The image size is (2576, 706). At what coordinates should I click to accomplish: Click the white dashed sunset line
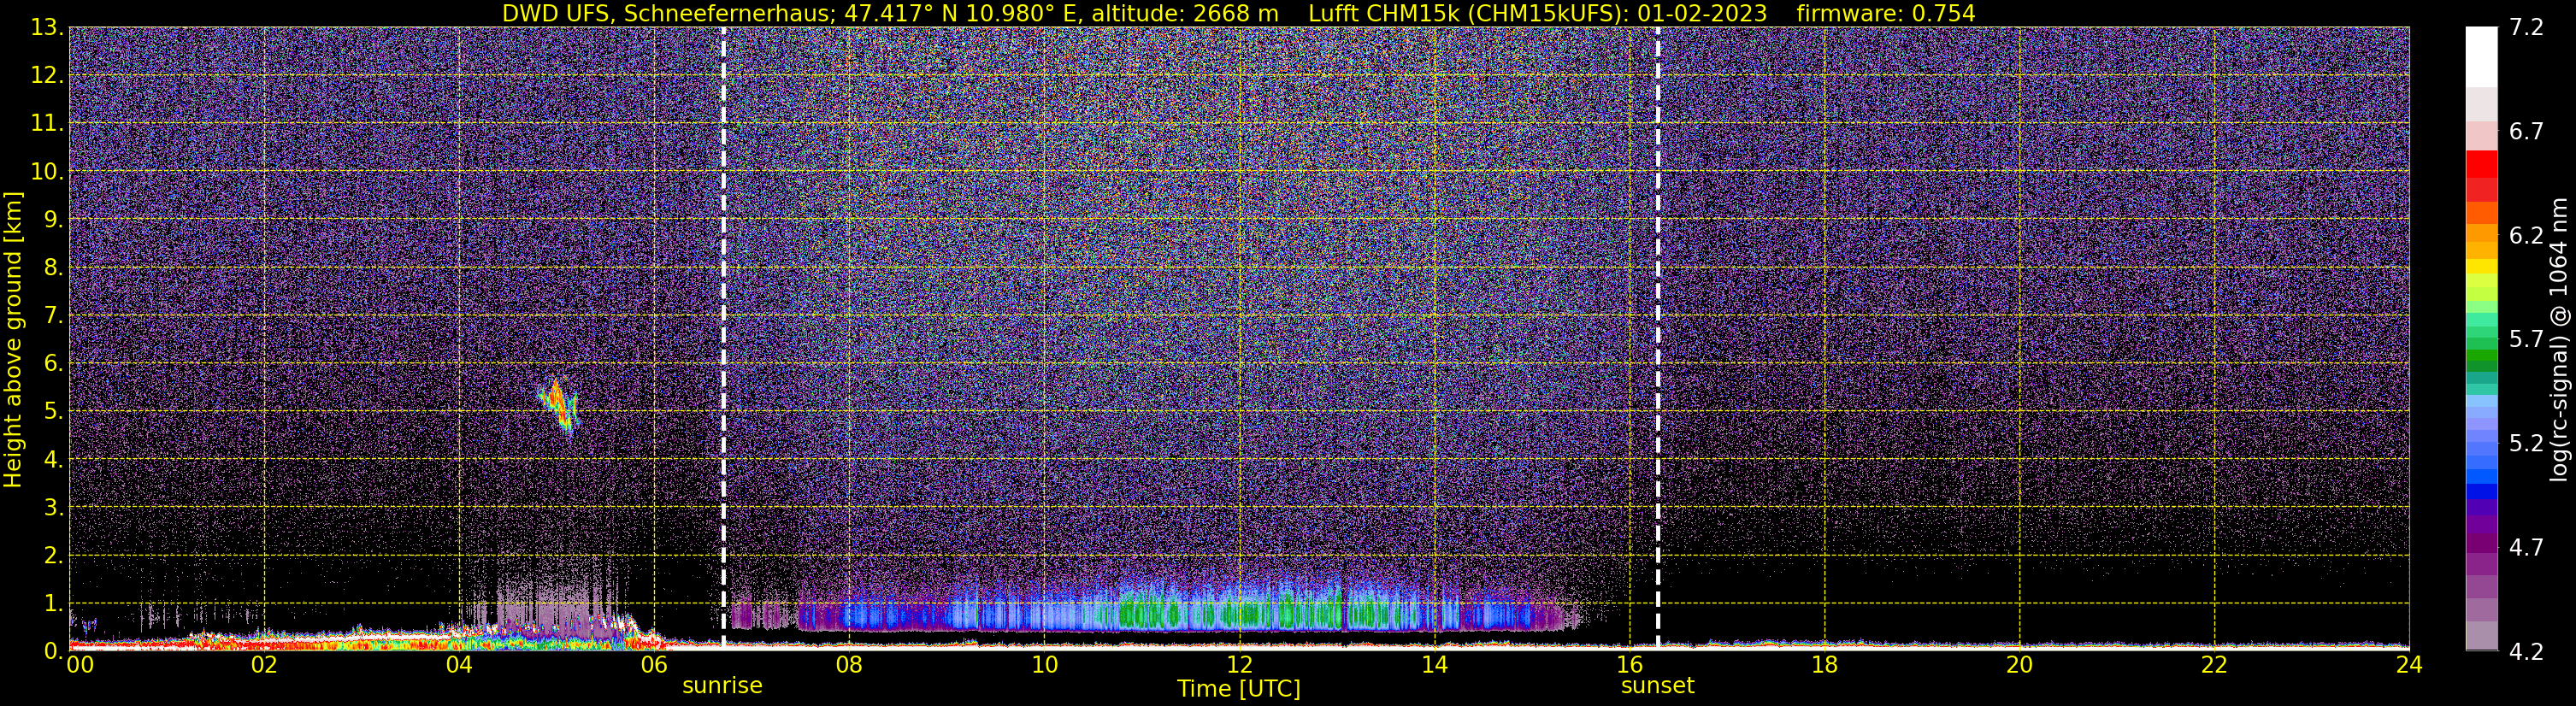[1658, 338]
